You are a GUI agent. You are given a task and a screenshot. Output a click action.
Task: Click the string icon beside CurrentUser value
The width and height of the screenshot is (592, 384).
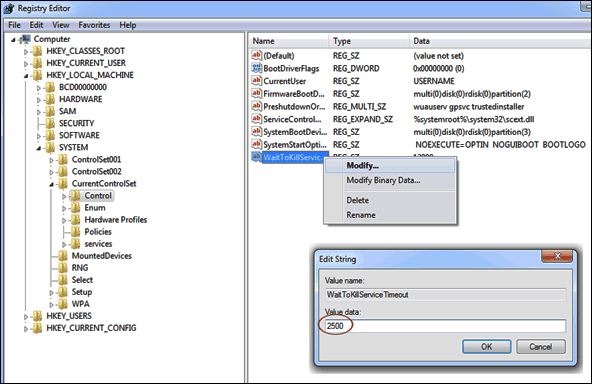[257, 81]
